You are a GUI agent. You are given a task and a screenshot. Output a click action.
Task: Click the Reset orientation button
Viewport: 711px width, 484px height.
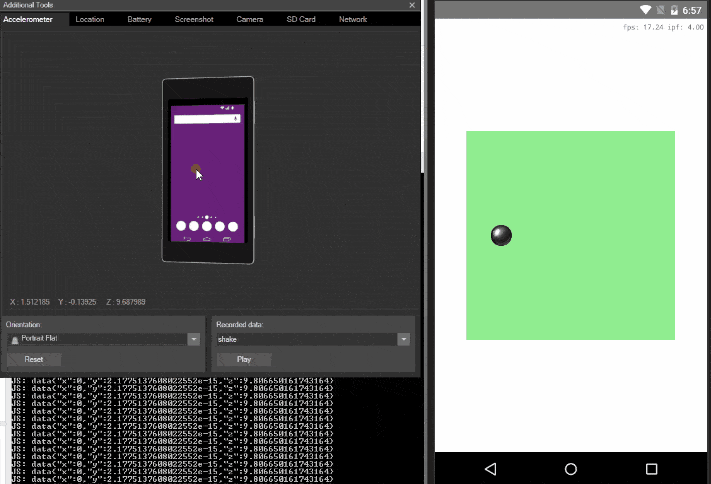pos(34,359)
